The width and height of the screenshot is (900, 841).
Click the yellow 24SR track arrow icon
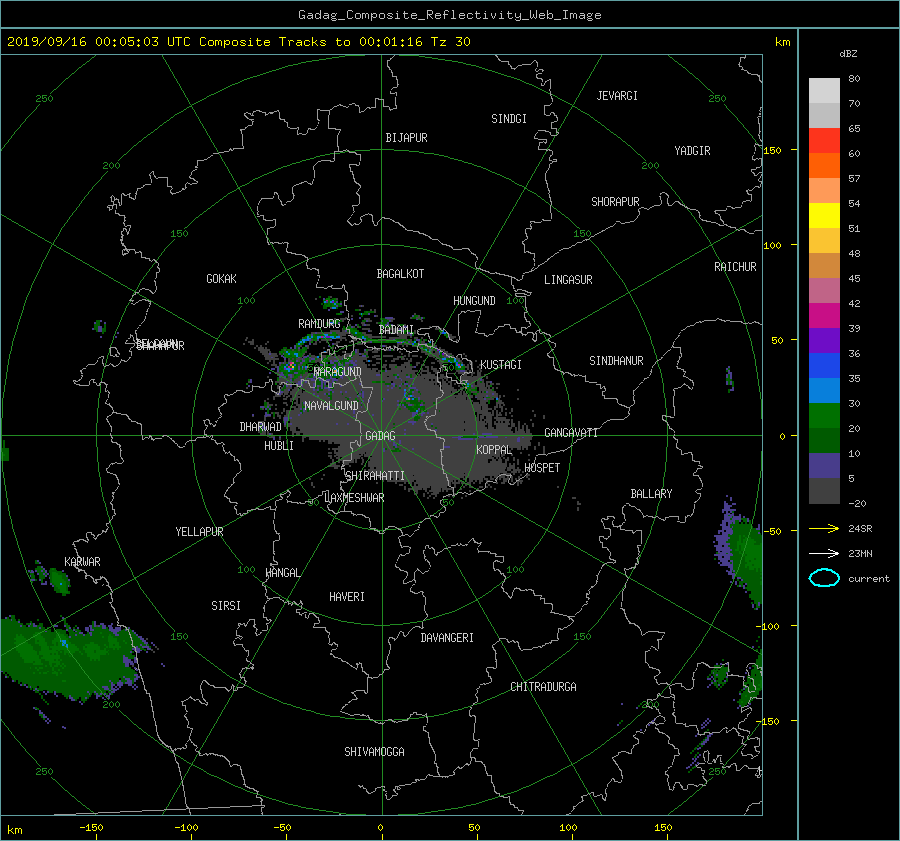click(x=824, y=528)
